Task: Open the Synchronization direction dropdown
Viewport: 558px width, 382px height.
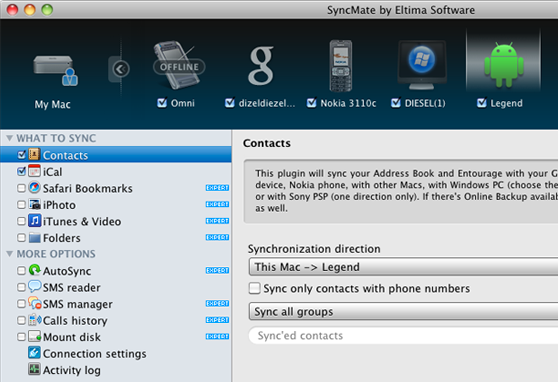Action: pos(403,267)
